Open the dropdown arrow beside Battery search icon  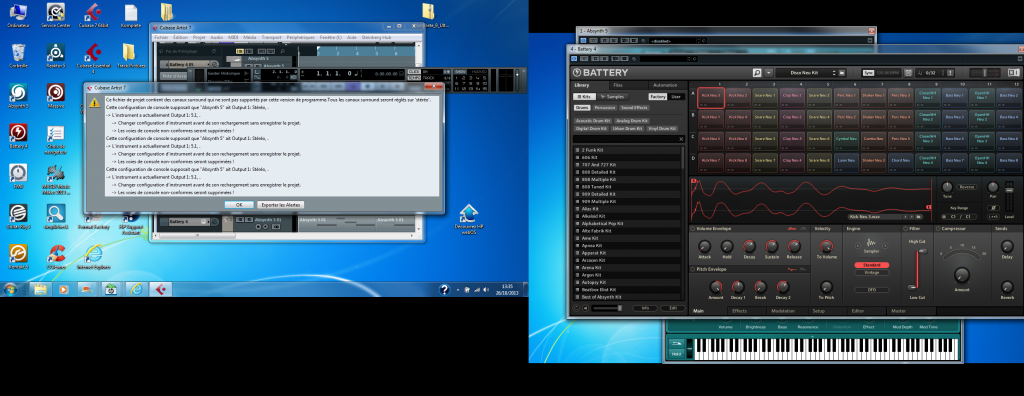[x=769, y=73]
